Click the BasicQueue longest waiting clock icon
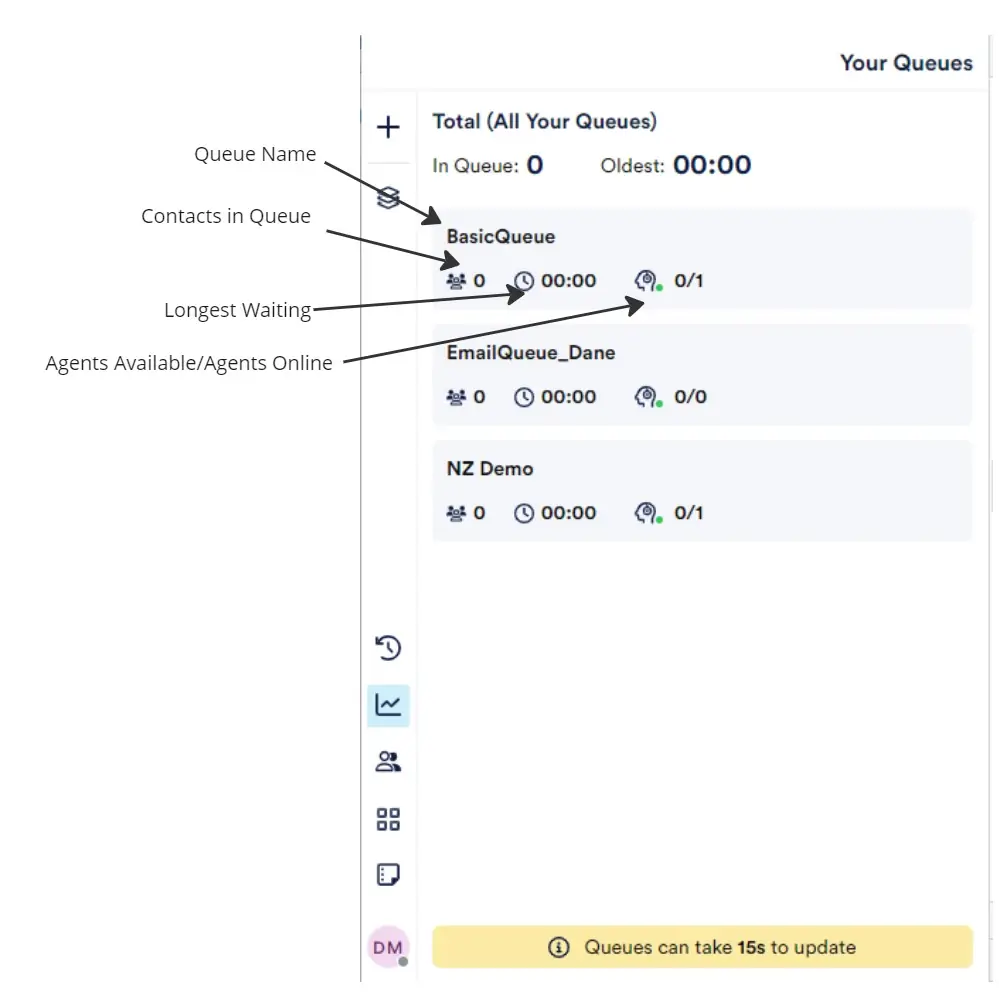Viewport: 999px width, 1000px height. tap(524, 281)
